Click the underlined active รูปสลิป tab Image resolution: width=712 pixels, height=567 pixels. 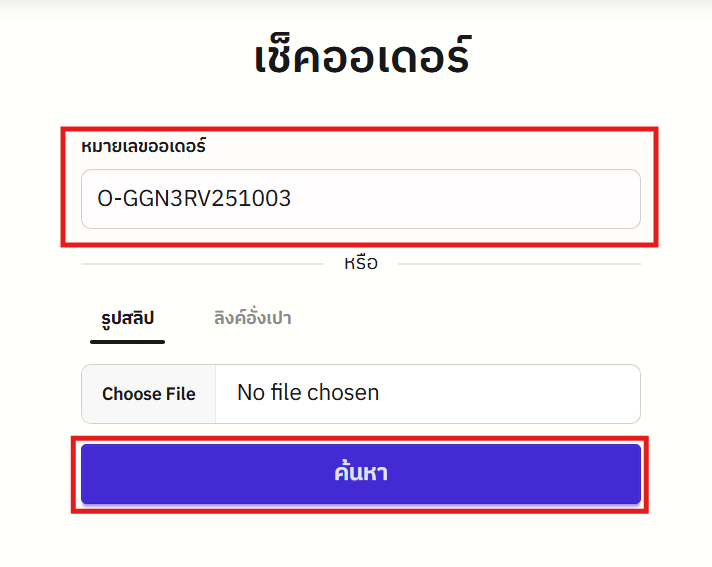pyautogui.click(x=127, y=318)
